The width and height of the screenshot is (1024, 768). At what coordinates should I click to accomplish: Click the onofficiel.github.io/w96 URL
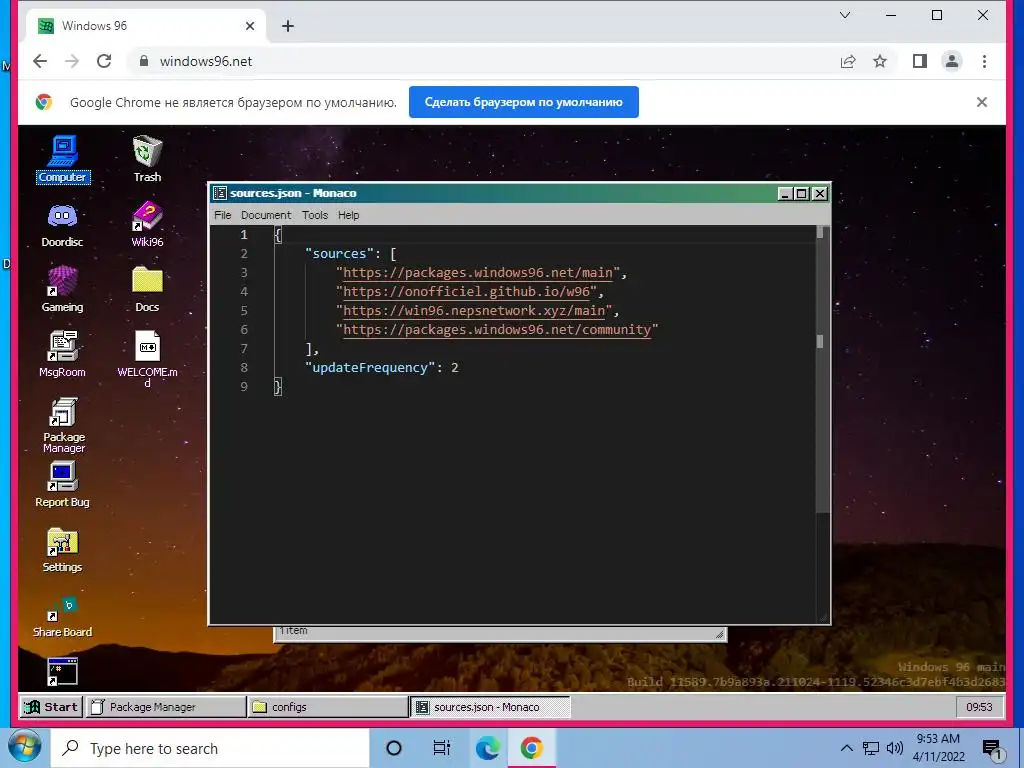(x=466, y=291)
